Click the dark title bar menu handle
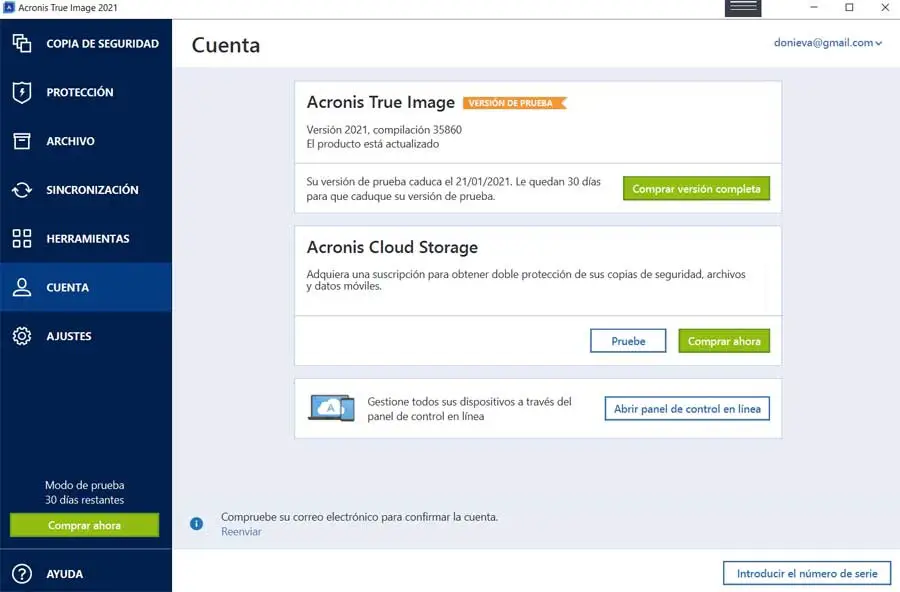Screen dimensions: 900x592 [x=743, y=8]
